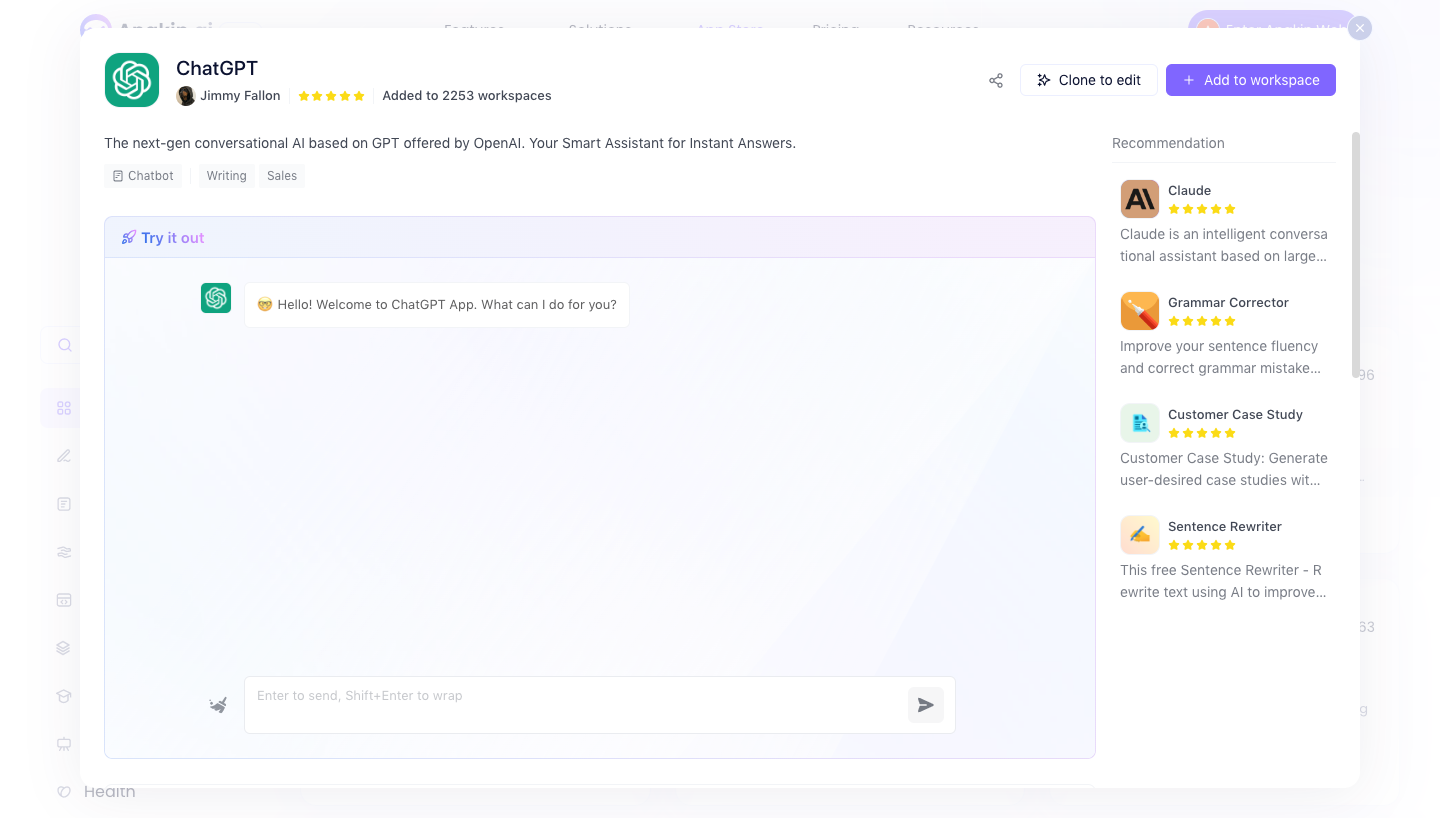Open the Grammar Corrector title
Viewport: 1440px width, 818px height.
coord(1228,302)
